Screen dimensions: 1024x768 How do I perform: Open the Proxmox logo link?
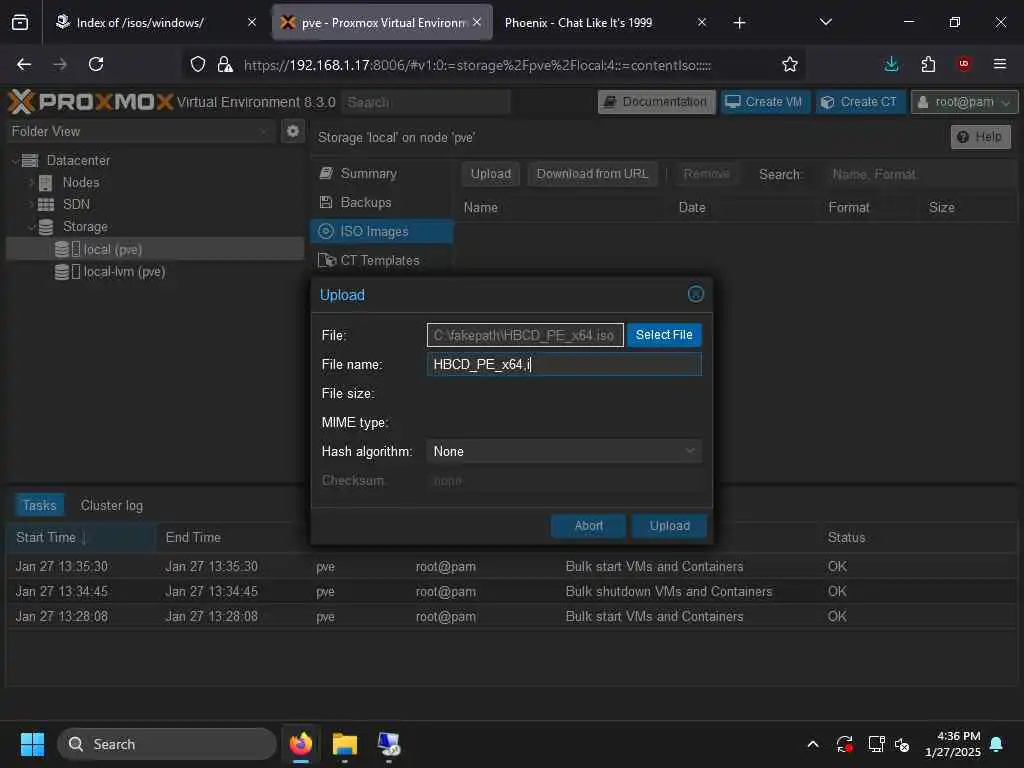90,102
